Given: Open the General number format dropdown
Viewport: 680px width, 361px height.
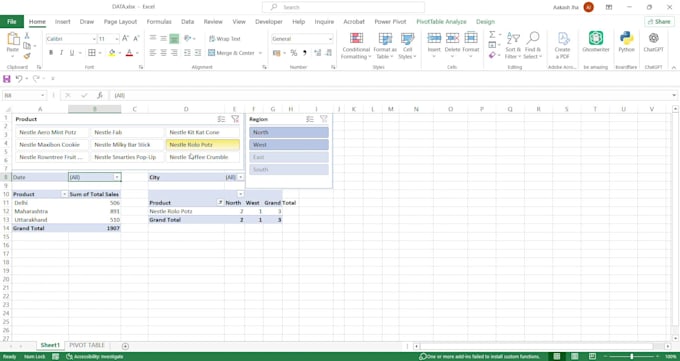Looking at the screenshot, I should 330,39.
